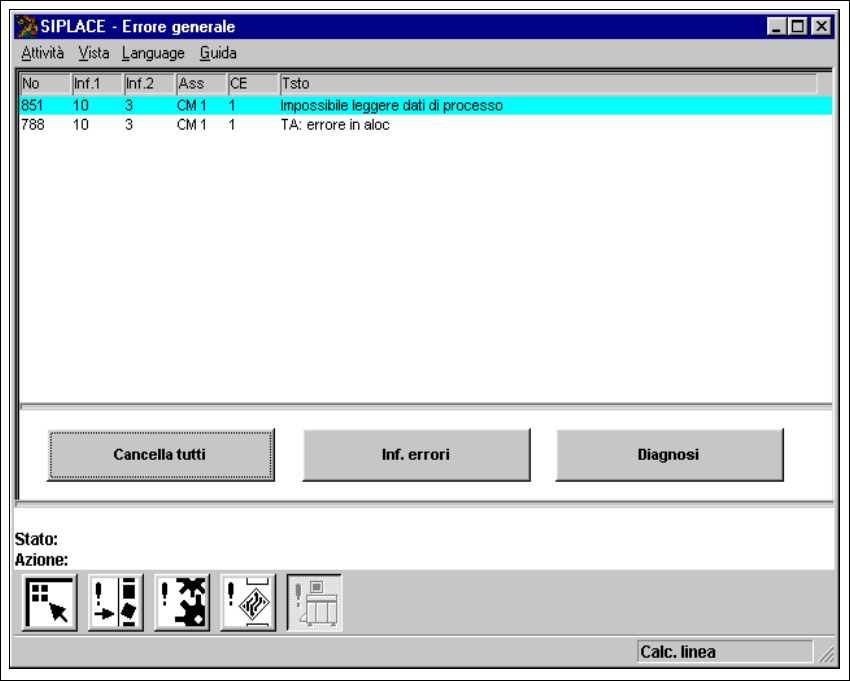Select error row 'Impossibile leggere dati di processo'
Viewport: 850px width, 681px height.
pyautogui.click(x=426, y=105)
